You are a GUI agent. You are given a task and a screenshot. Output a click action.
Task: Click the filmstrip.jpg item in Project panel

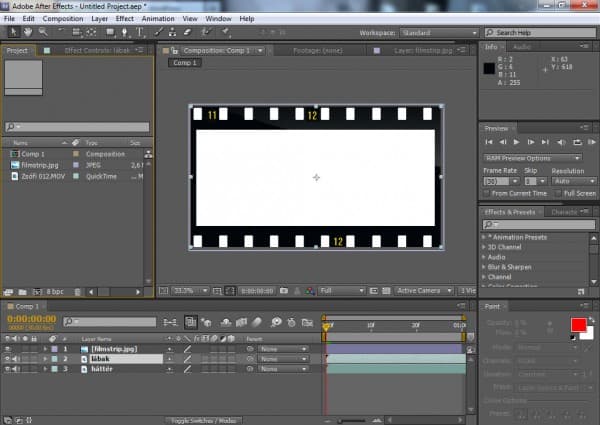40,165
